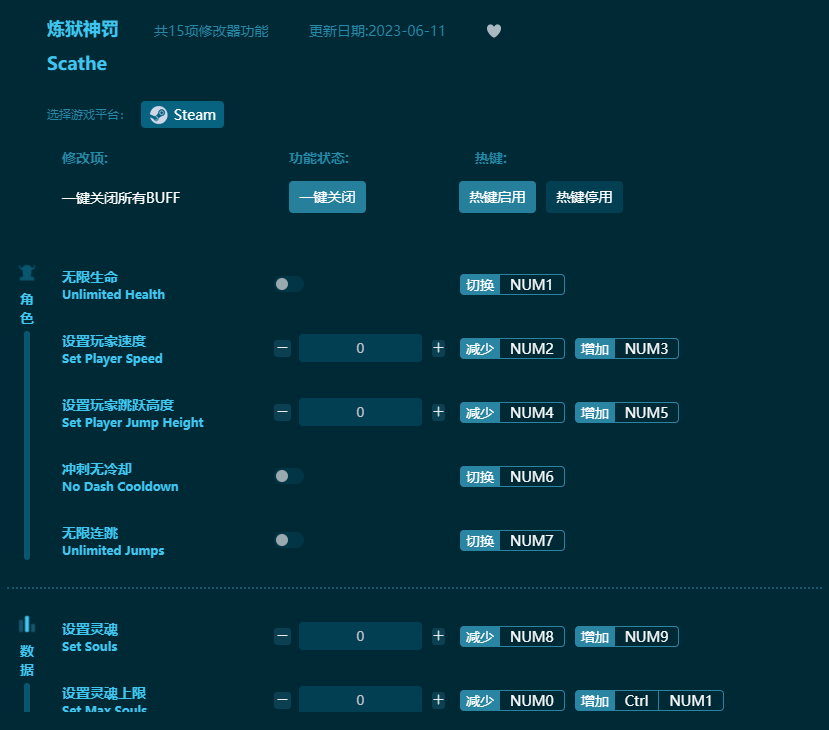The height and width of the screenshot is (730, 829).
Task: Click the 角色 character section icon
Action: click(x=26, y=271)
